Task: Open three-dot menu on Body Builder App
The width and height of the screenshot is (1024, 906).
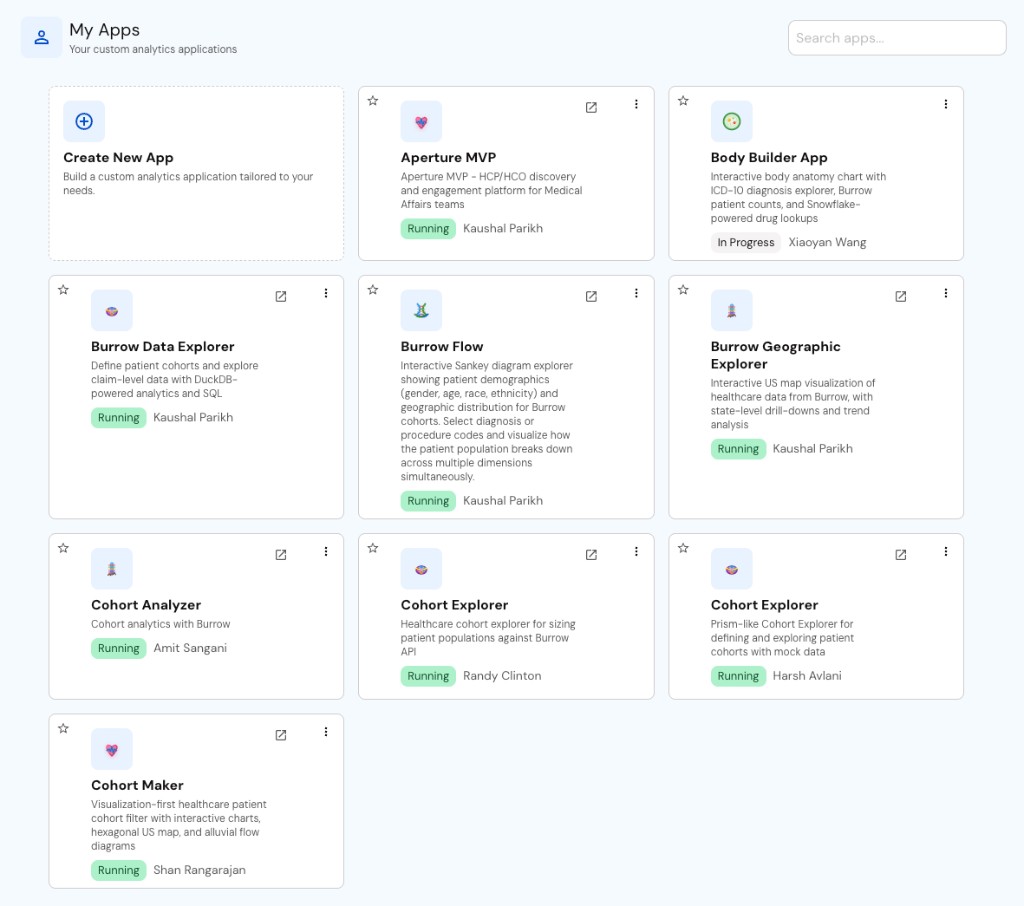Action: 946,104
